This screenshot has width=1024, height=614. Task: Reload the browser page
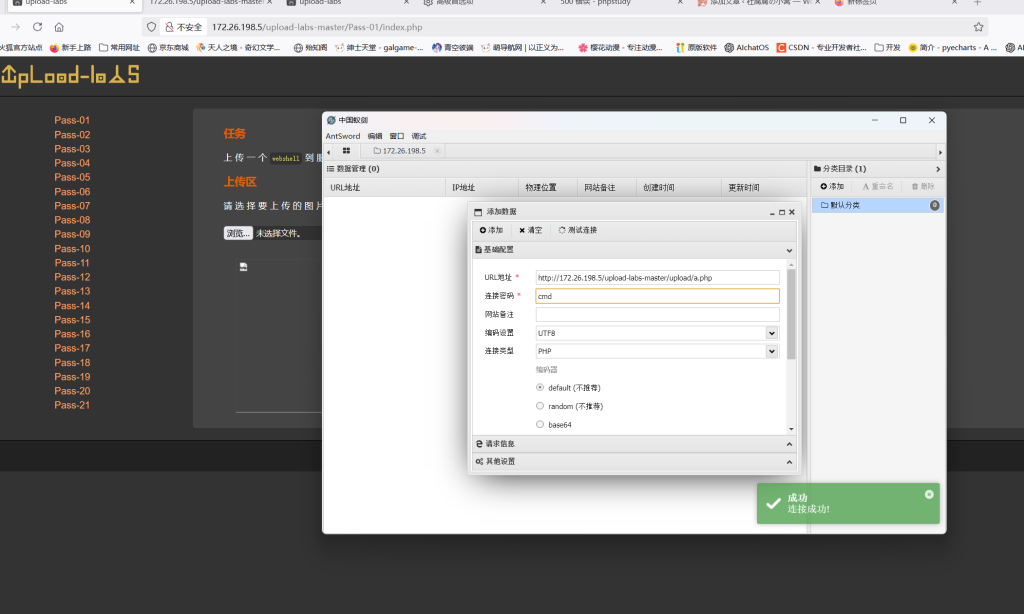coord(37,27)
